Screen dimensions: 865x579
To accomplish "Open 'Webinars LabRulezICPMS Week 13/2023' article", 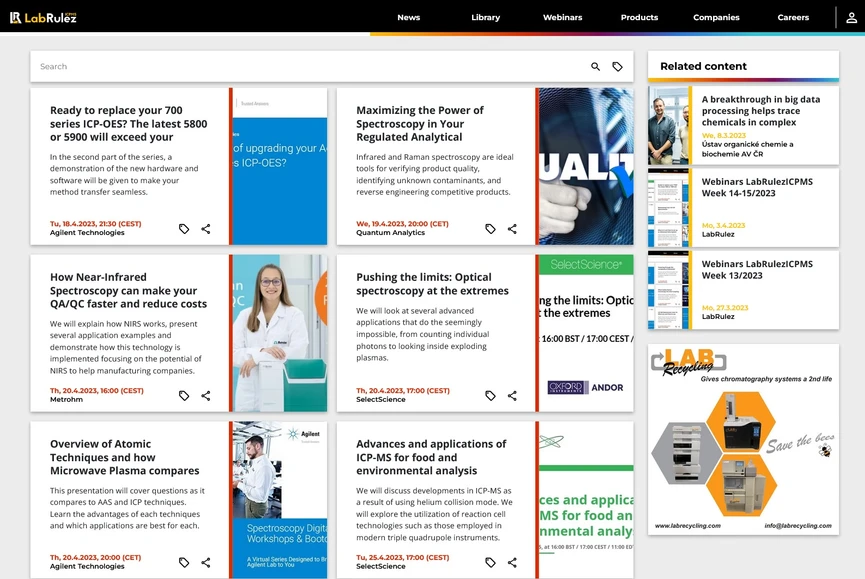I will (757, 270).
